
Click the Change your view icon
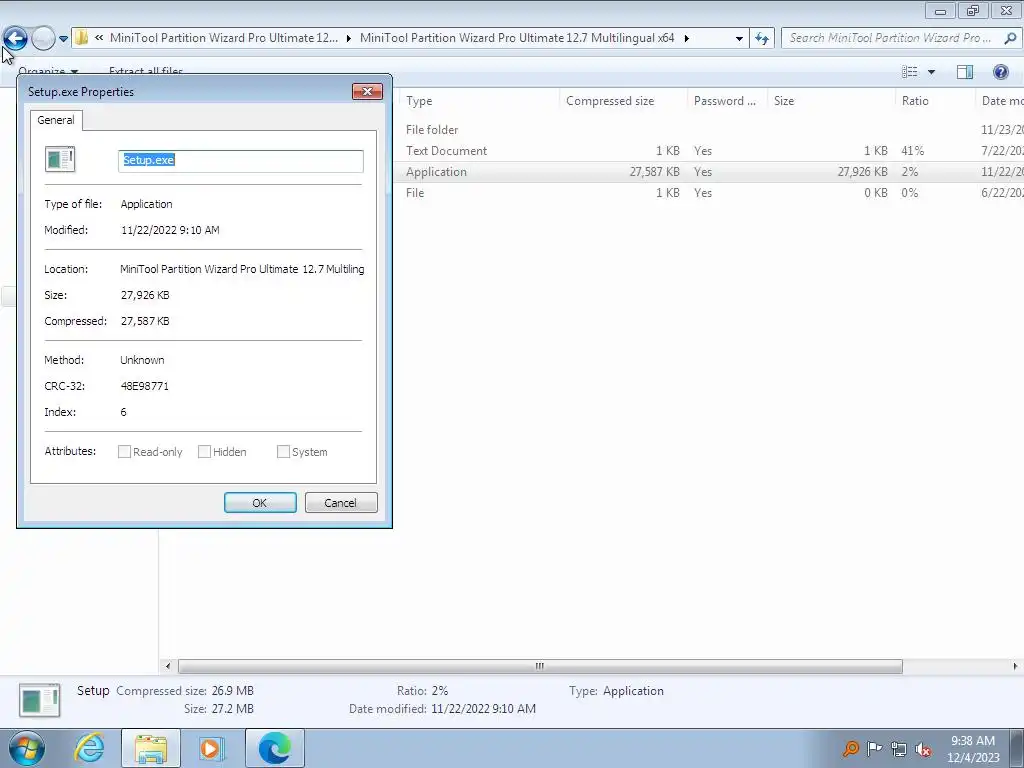click(910, 72)
